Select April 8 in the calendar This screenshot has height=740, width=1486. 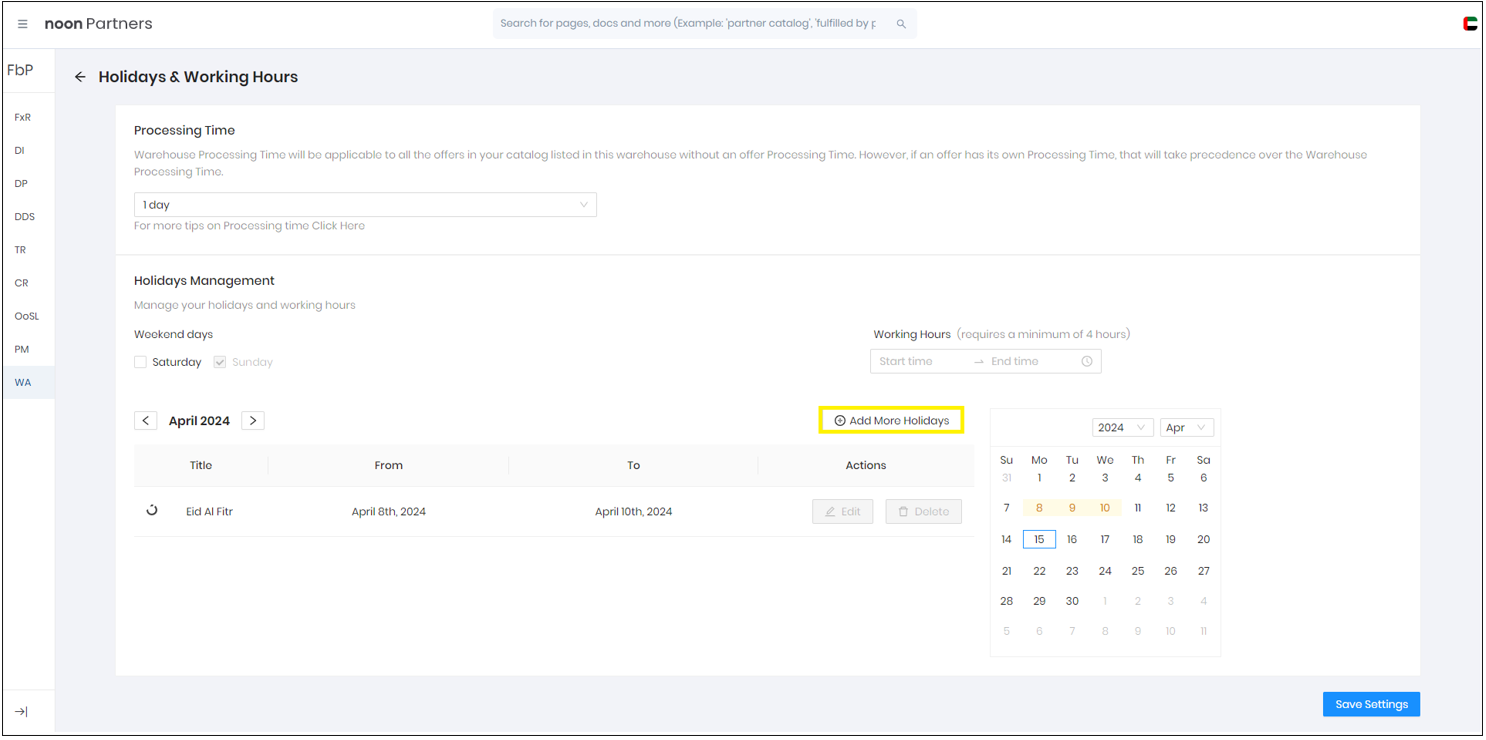tap(1039, 508)
